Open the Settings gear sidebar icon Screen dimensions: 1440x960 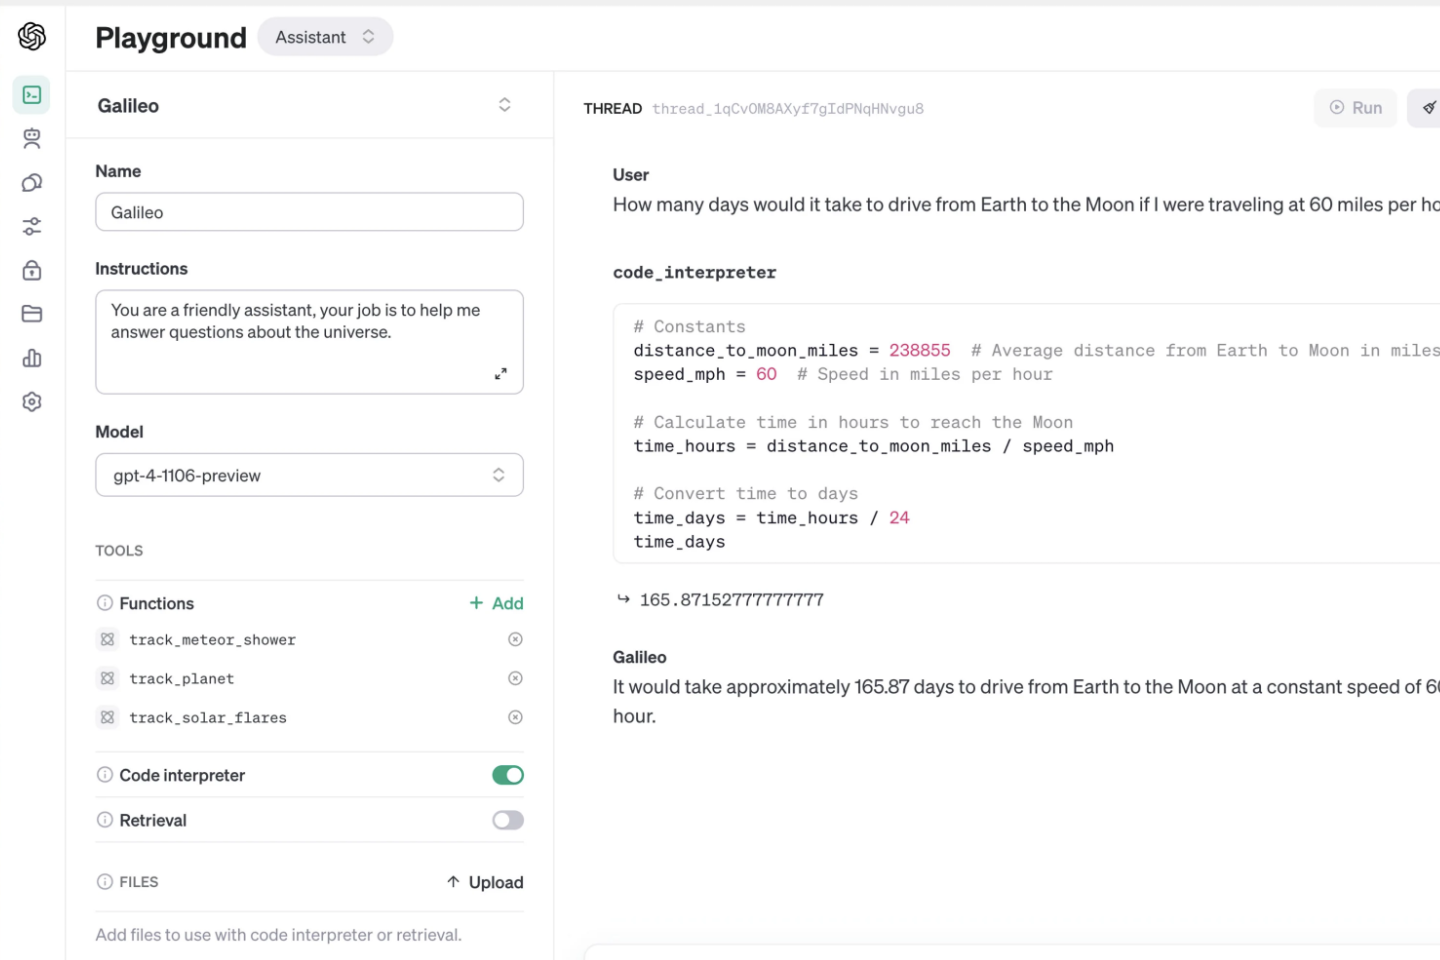(32, 402)
